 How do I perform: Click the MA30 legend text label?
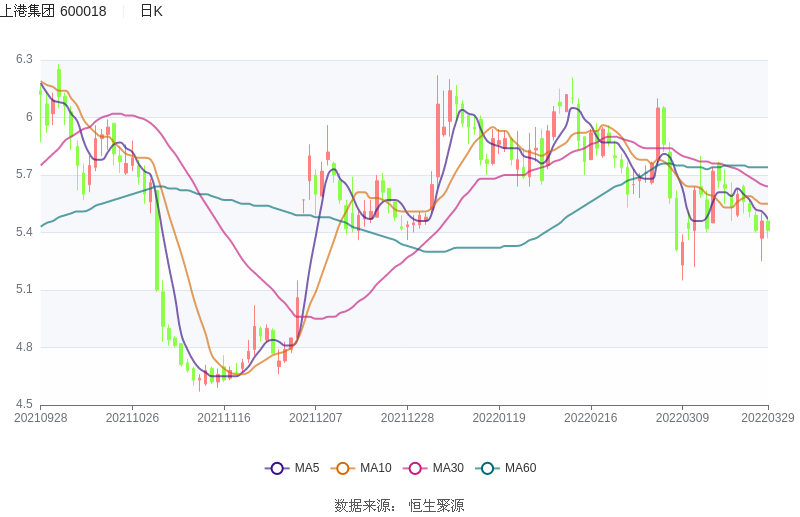[448, 468]
